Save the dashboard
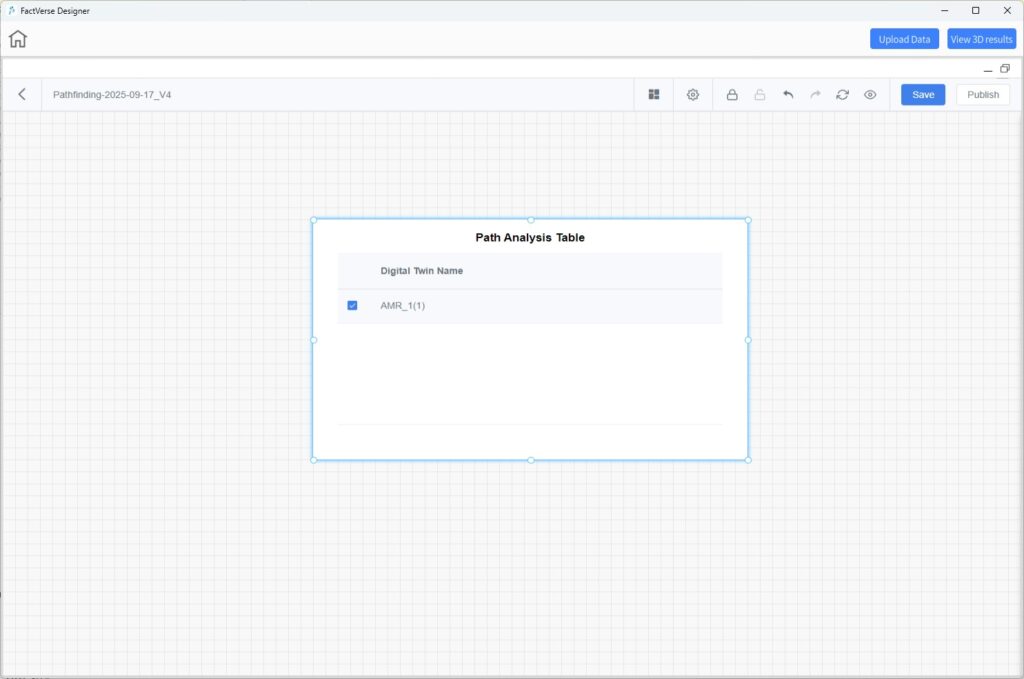1024x679 pixels. tap(922, 94)
